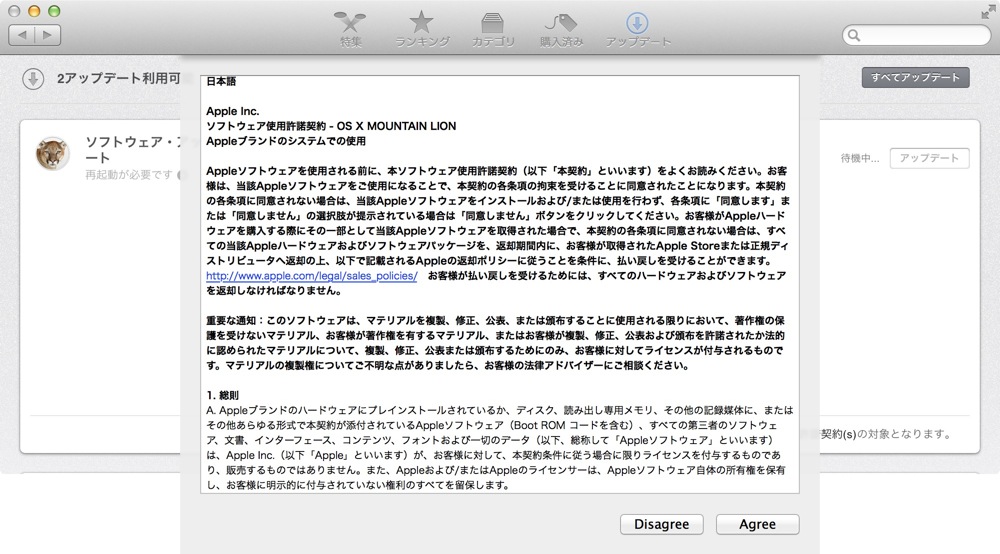
Task: Focus the App Store search field
Action: coord(916,36)
